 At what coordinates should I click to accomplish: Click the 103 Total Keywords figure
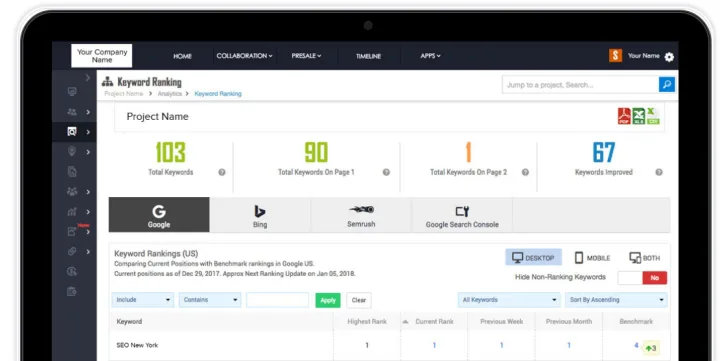tap(170, 152)
